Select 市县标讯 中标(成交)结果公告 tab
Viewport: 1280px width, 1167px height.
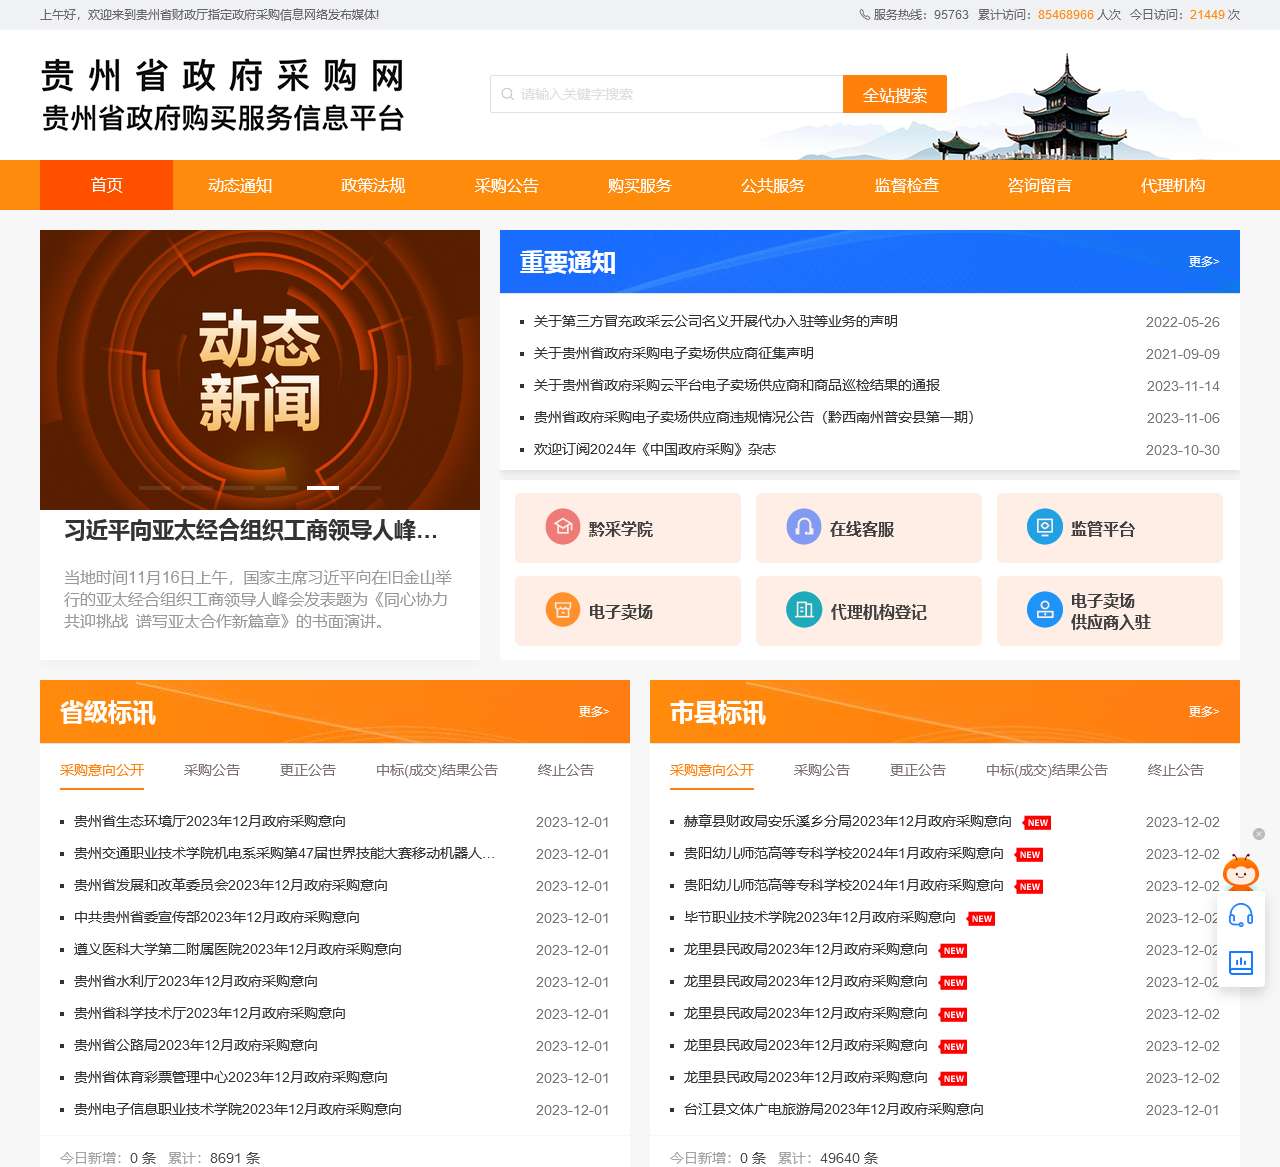[1047, 770]
